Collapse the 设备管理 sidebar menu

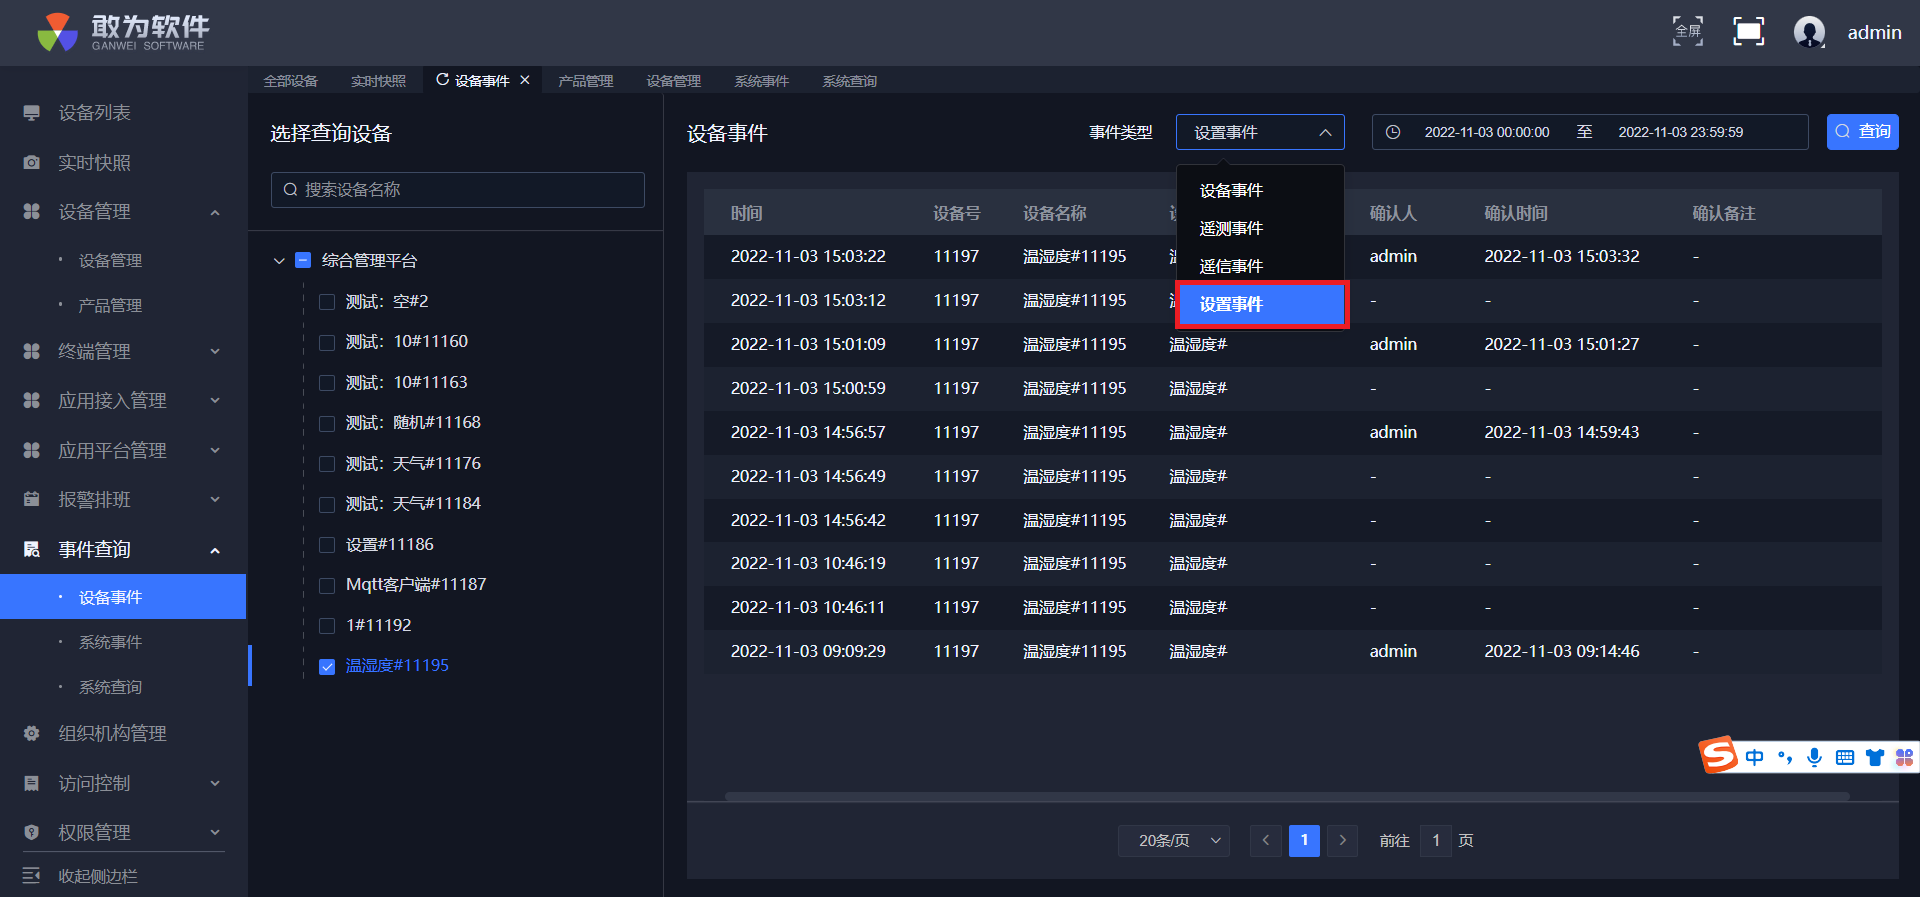pos(215,212)
